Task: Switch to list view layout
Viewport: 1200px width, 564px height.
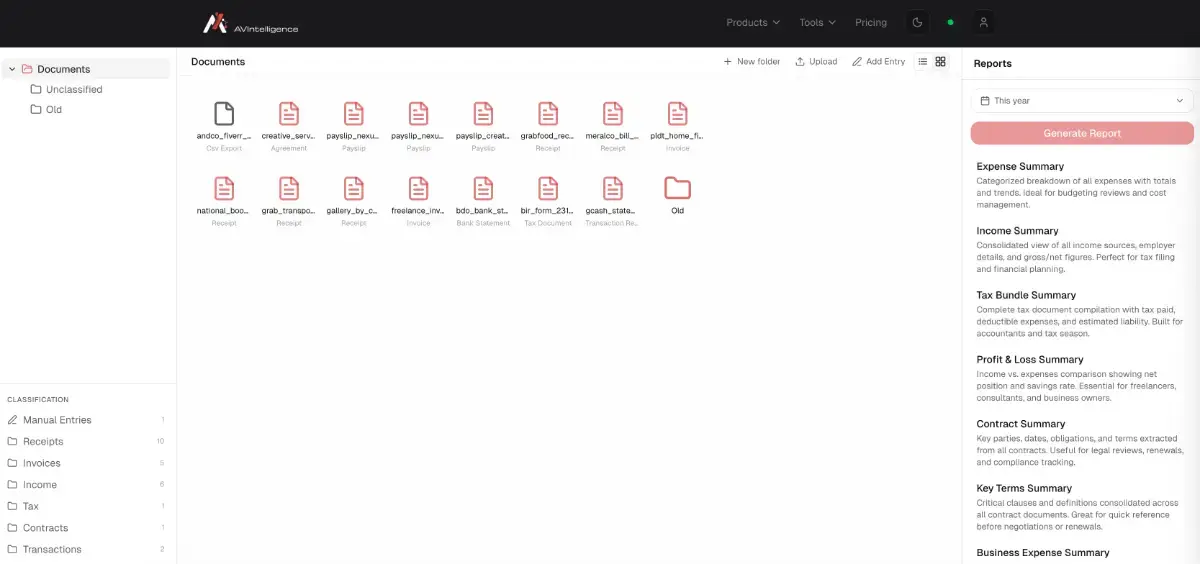Action: [x=923, y=62]
